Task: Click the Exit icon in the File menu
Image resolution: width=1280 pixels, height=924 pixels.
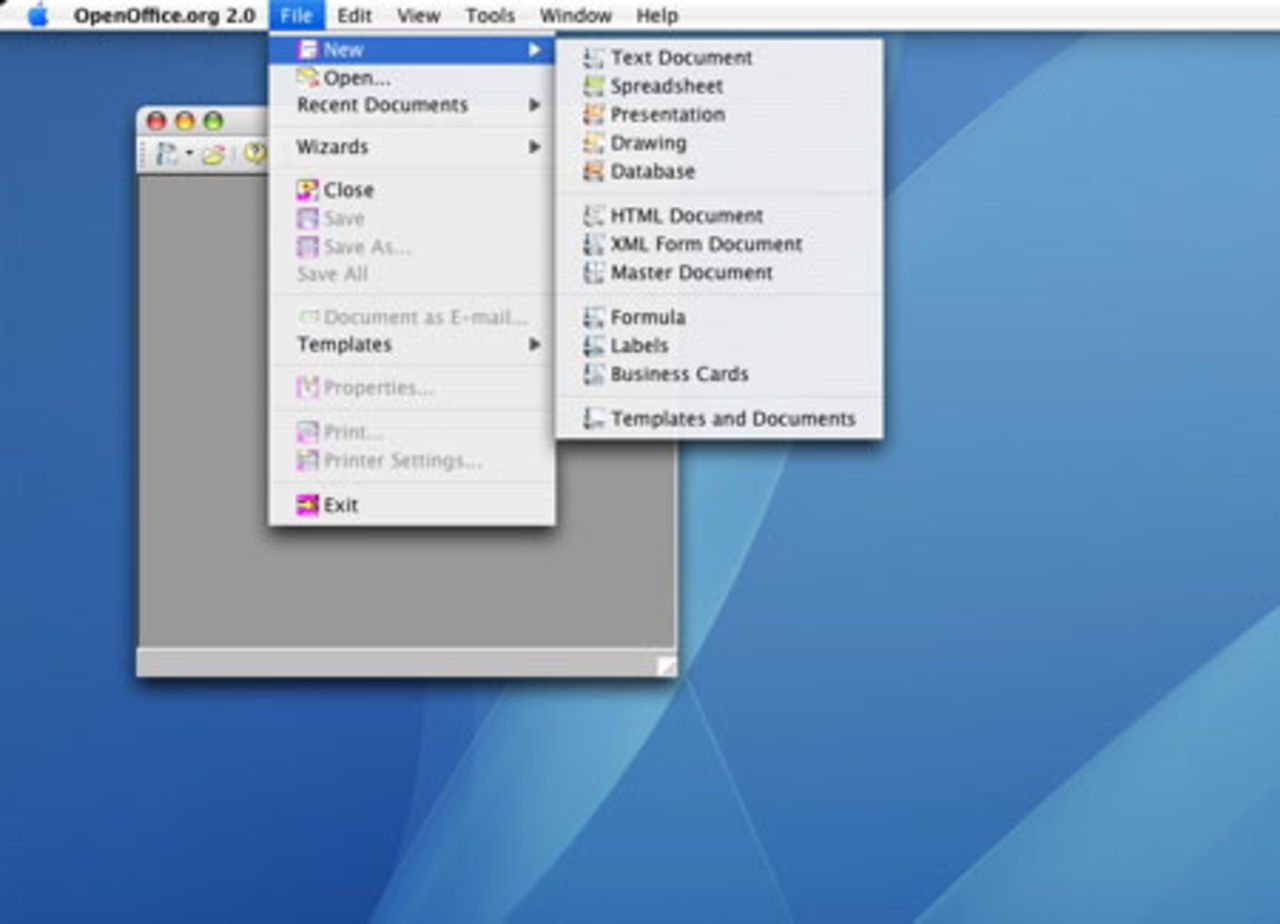Action: (308, 505)
